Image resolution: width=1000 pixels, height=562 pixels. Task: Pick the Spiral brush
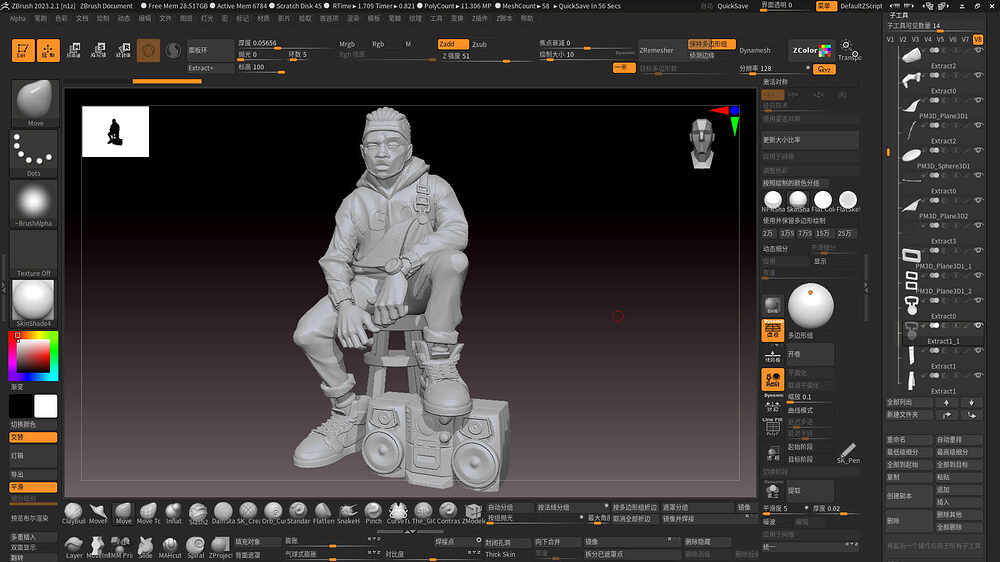(195, 547)
